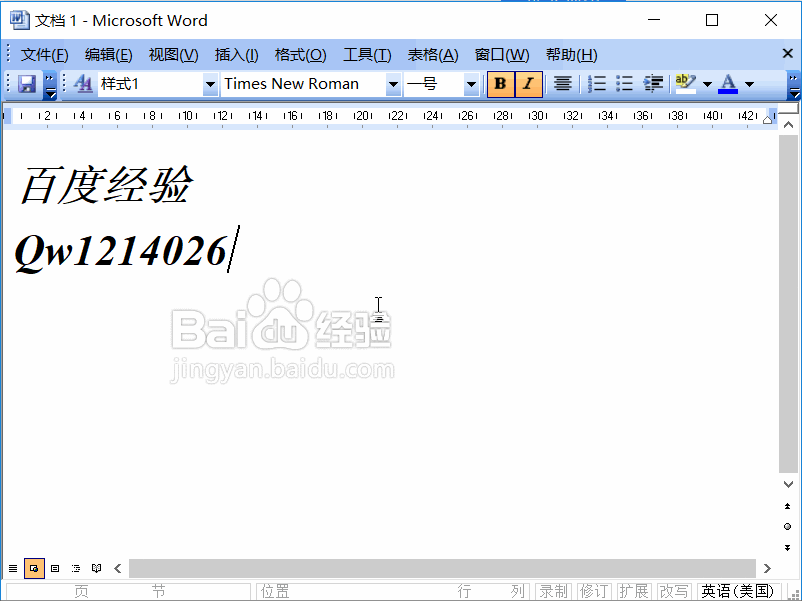802x601 pixels.
Task: Click the Save icon in the toolbar
Action: pos(25,84)
